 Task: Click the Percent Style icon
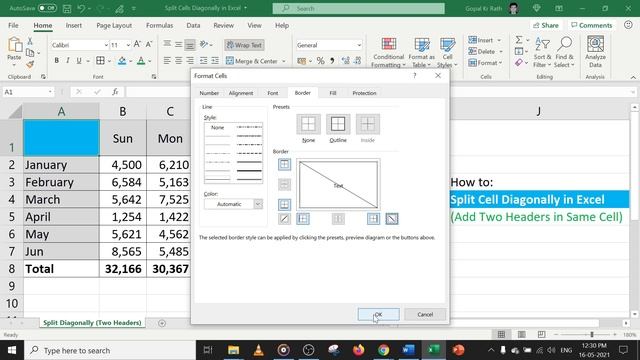tap(320, 61)
